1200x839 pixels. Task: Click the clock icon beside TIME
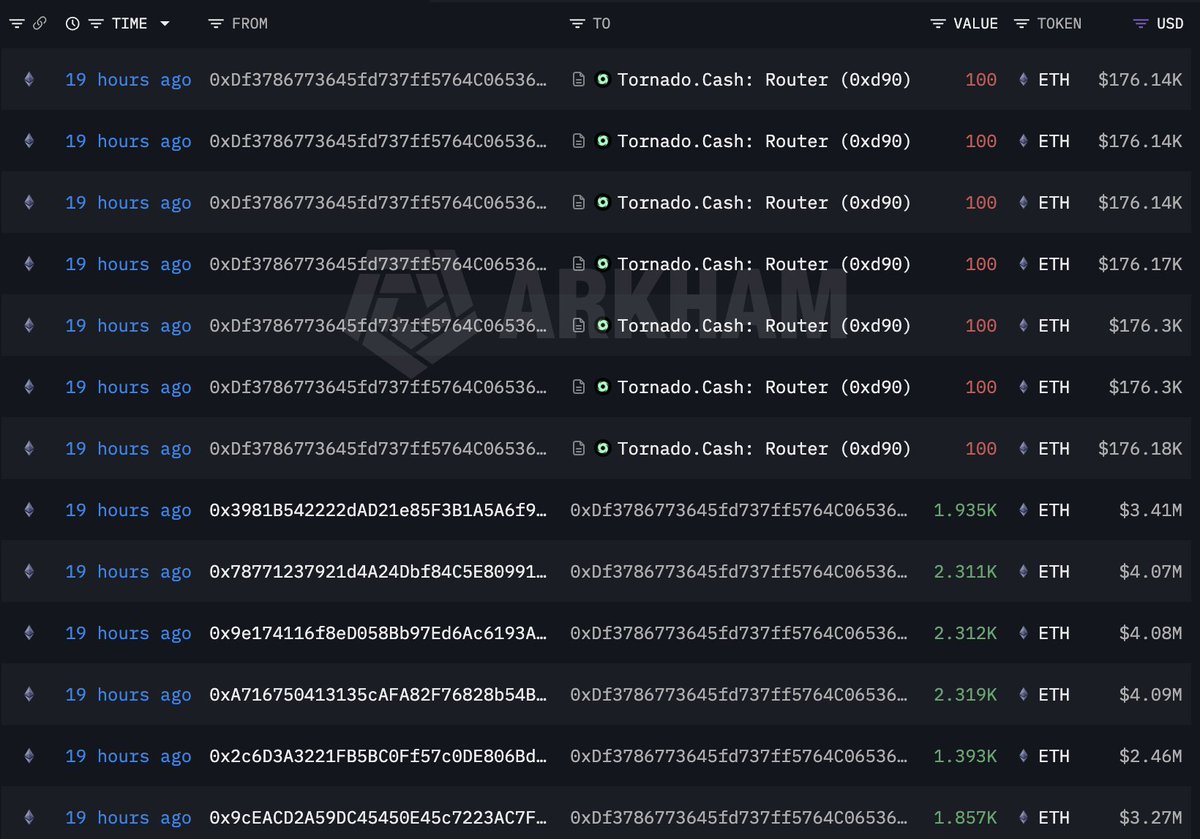pos(72,23)
